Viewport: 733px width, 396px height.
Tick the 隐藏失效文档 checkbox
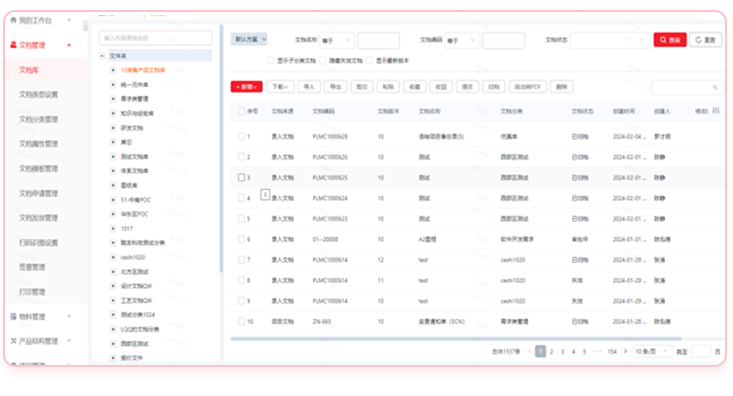tap(323, 60)
